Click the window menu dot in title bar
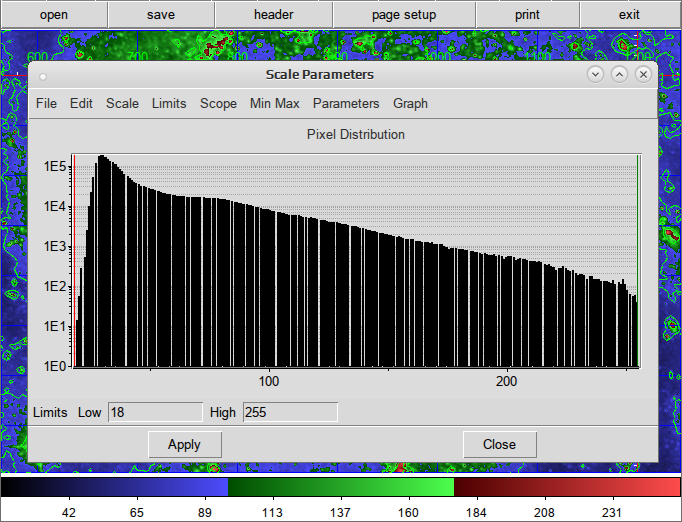The image size is (682, 522). coord(43,77)
